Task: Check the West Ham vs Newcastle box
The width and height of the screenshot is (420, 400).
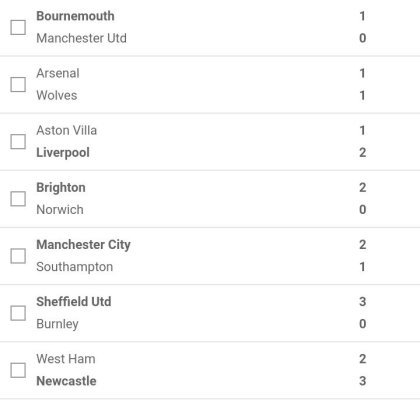Action: coord(18,370)
